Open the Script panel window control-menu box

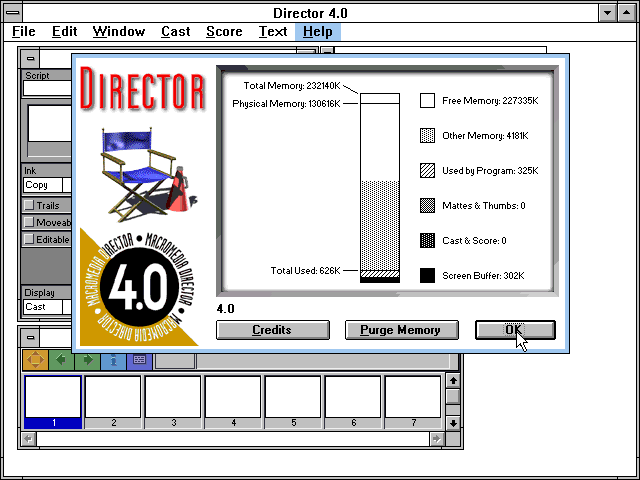coord(30,59)
